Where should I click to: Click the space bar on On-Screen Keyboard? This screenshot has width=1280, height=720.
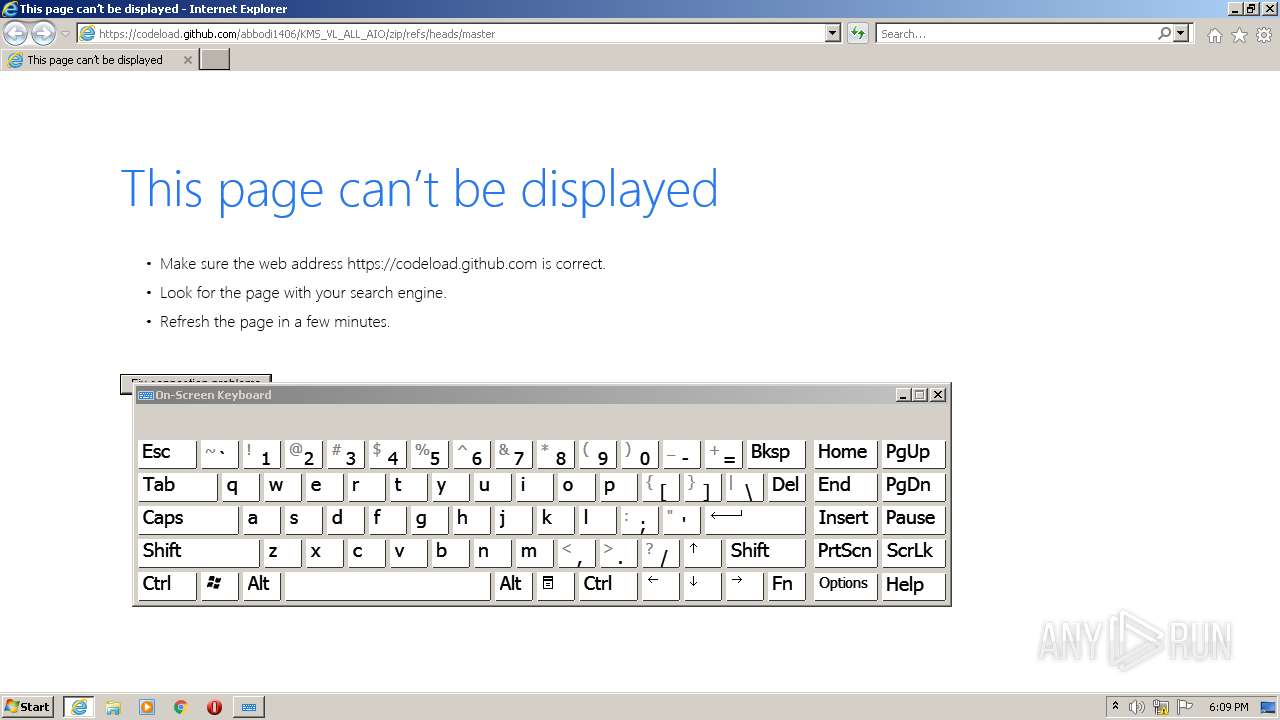[388, 585]
